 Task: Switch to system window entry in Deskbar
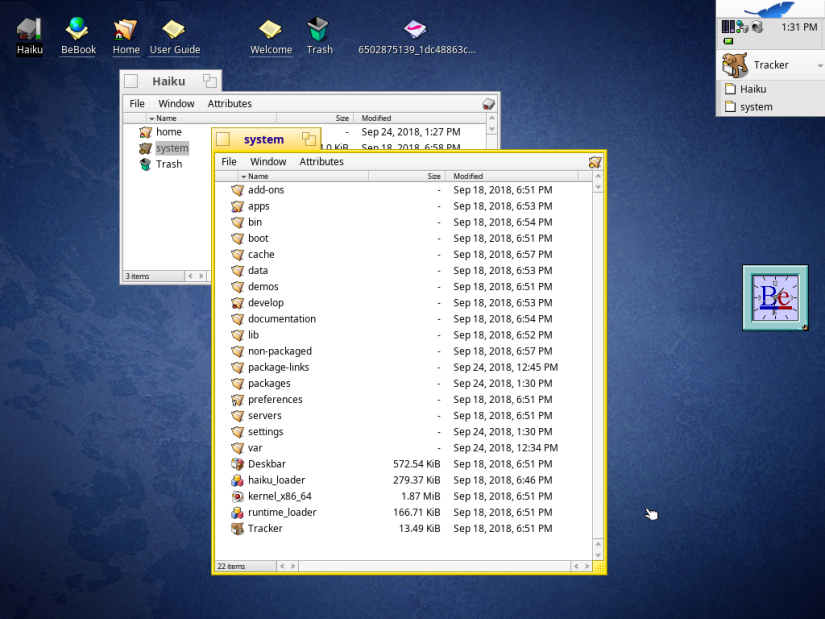pyautogui.click(x=770, y=107)
